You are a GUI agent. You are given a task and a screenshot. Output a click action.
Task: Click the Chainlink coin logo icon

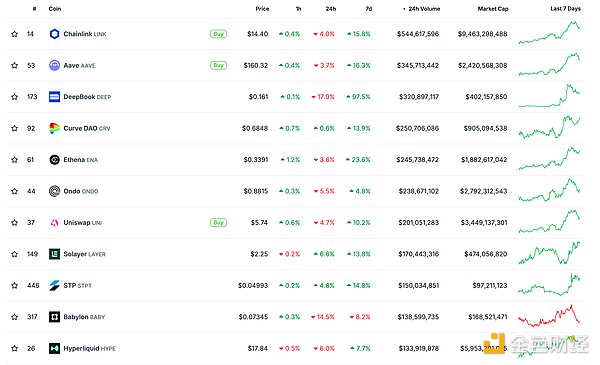(54, 34)
